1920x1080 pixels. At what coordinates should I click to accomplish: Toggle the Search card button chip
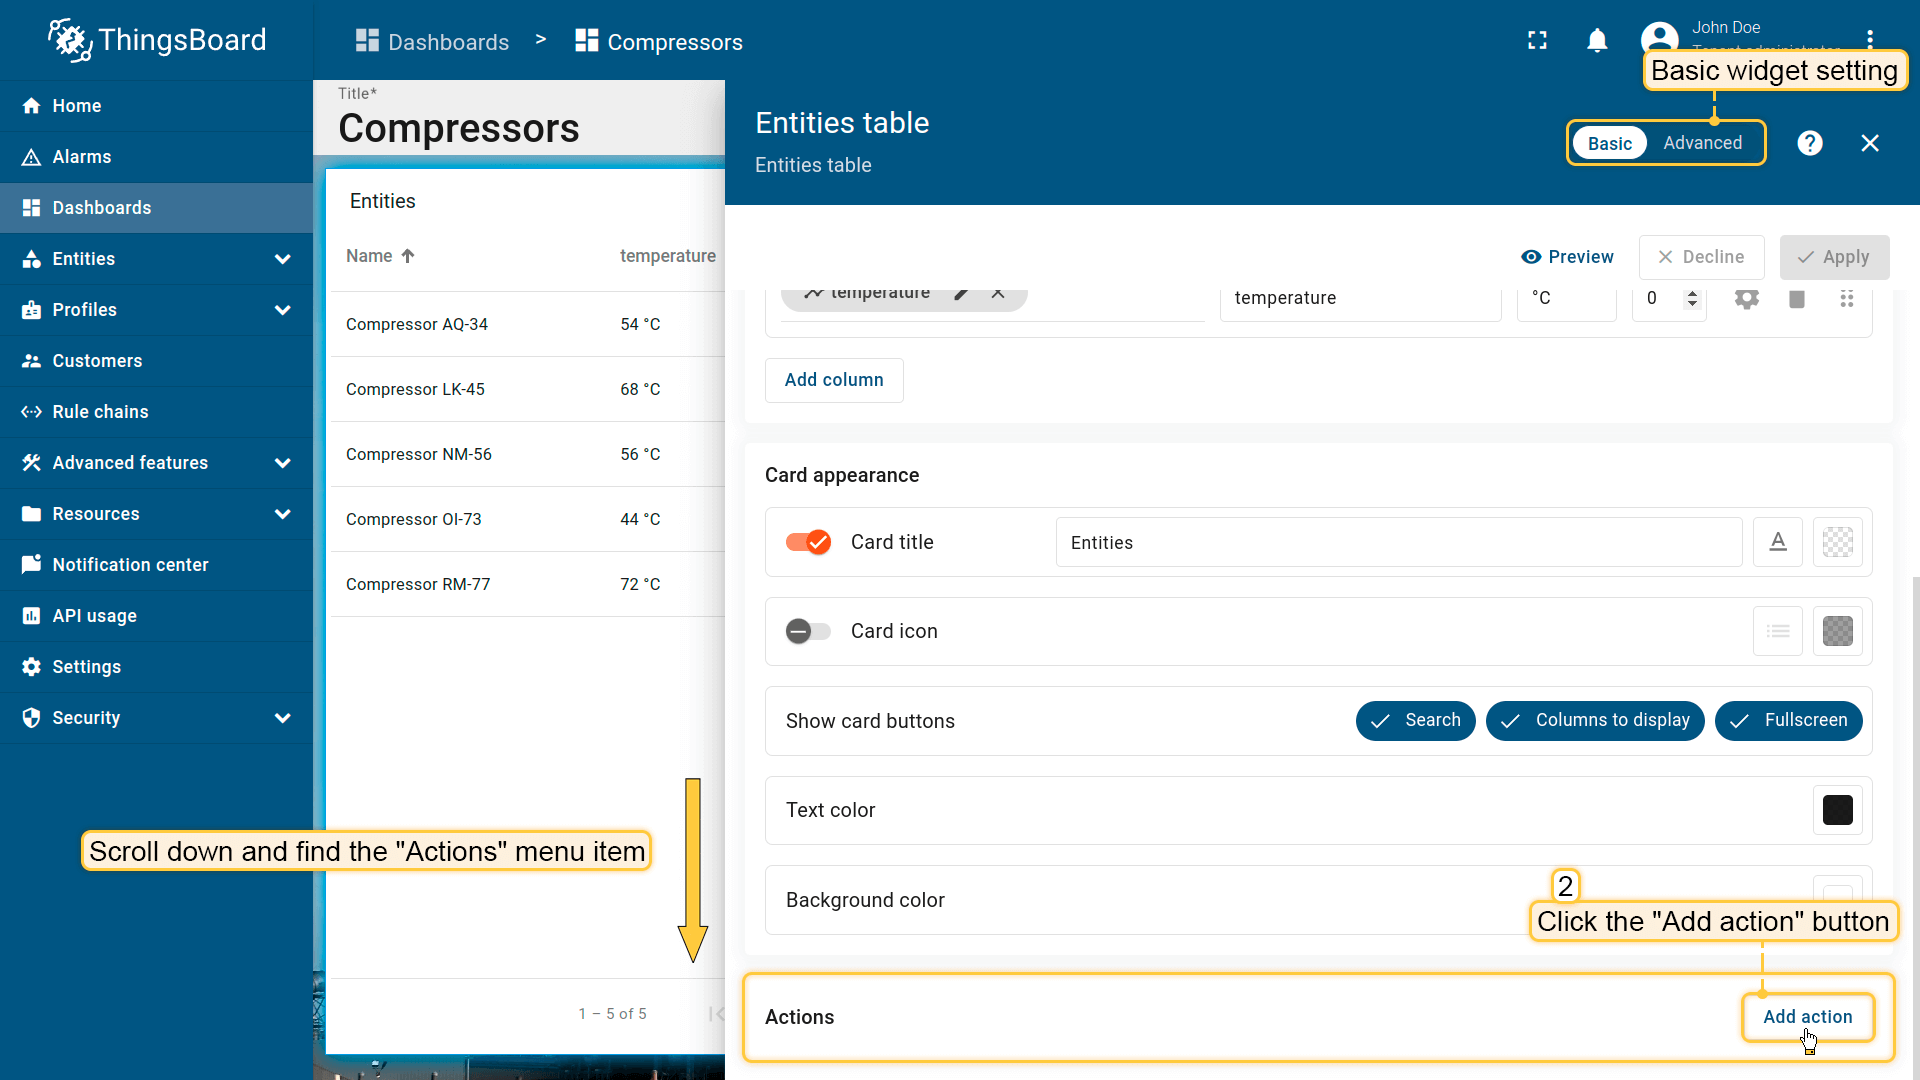point(1415,720)
